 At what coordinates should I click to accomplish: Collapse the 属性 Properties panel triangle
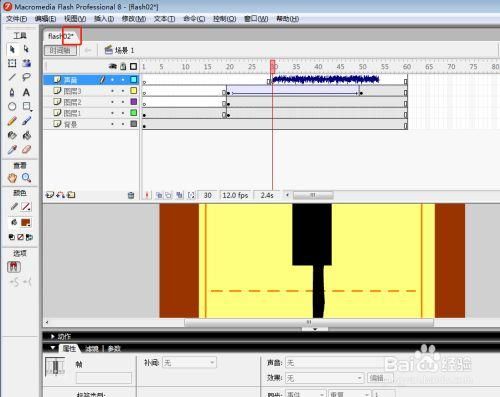tap(53, 348)
